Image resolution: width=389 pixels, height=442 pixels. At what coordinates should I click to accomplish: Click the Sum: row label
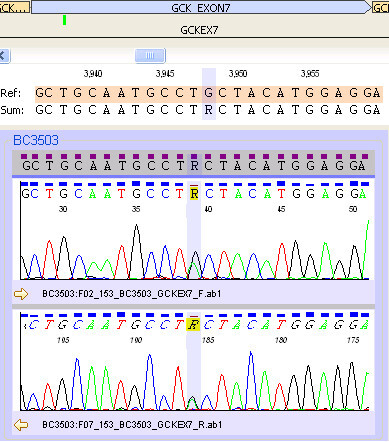(12, 110)
